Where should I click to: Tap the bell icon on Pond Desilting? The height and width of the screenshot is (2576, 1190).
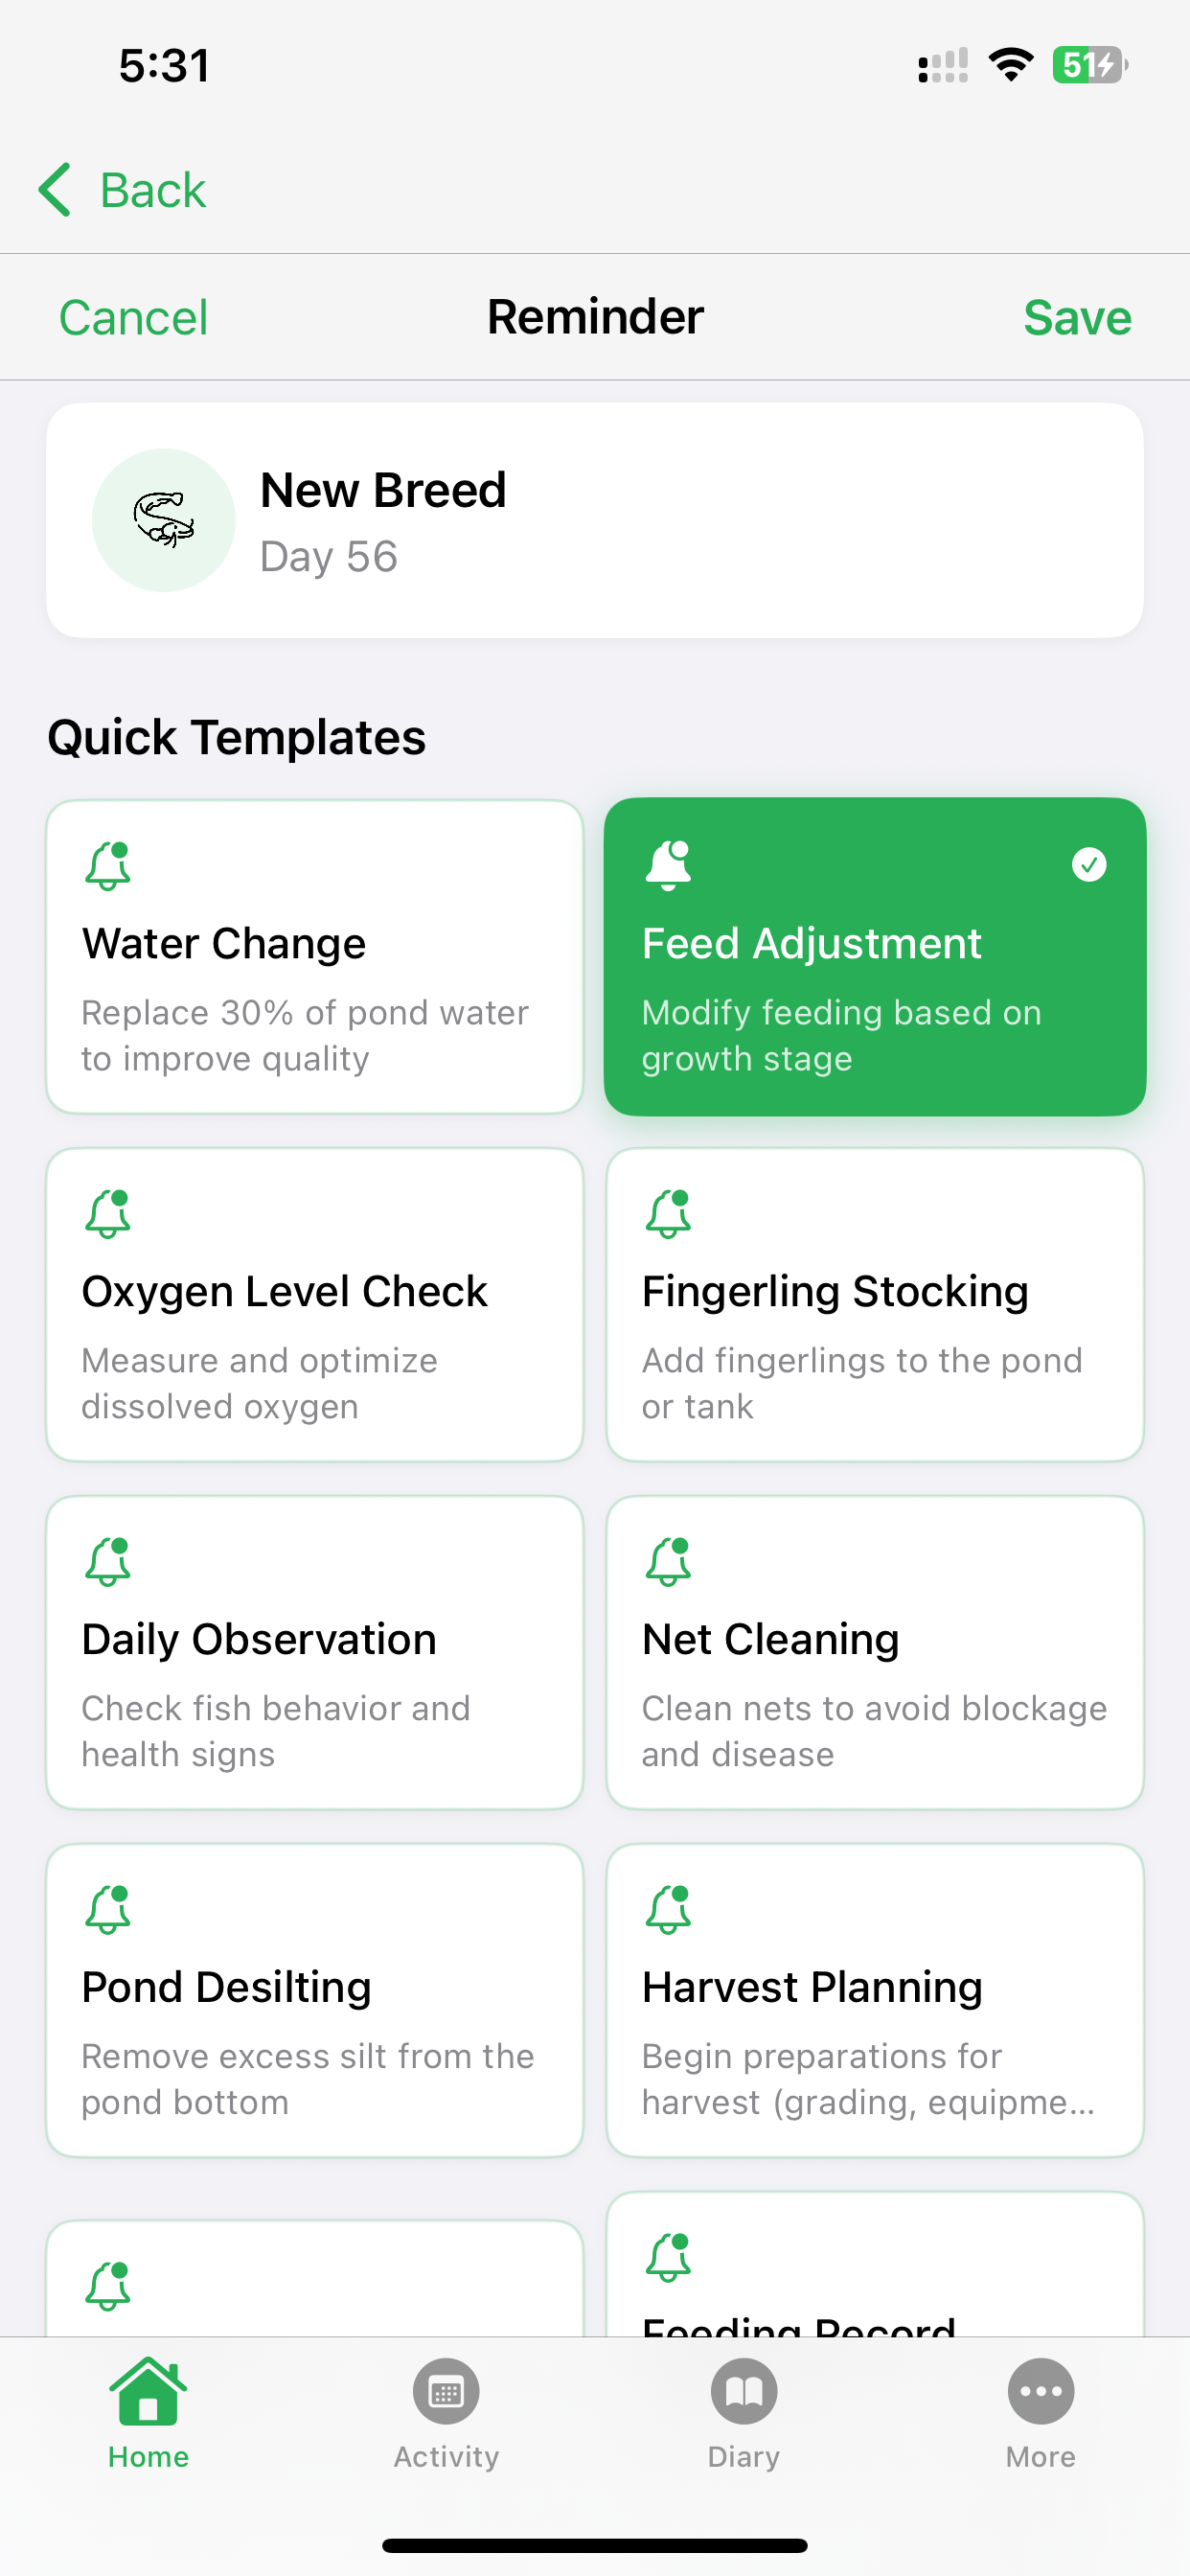pyautogui.click(x=108, y=1909)
